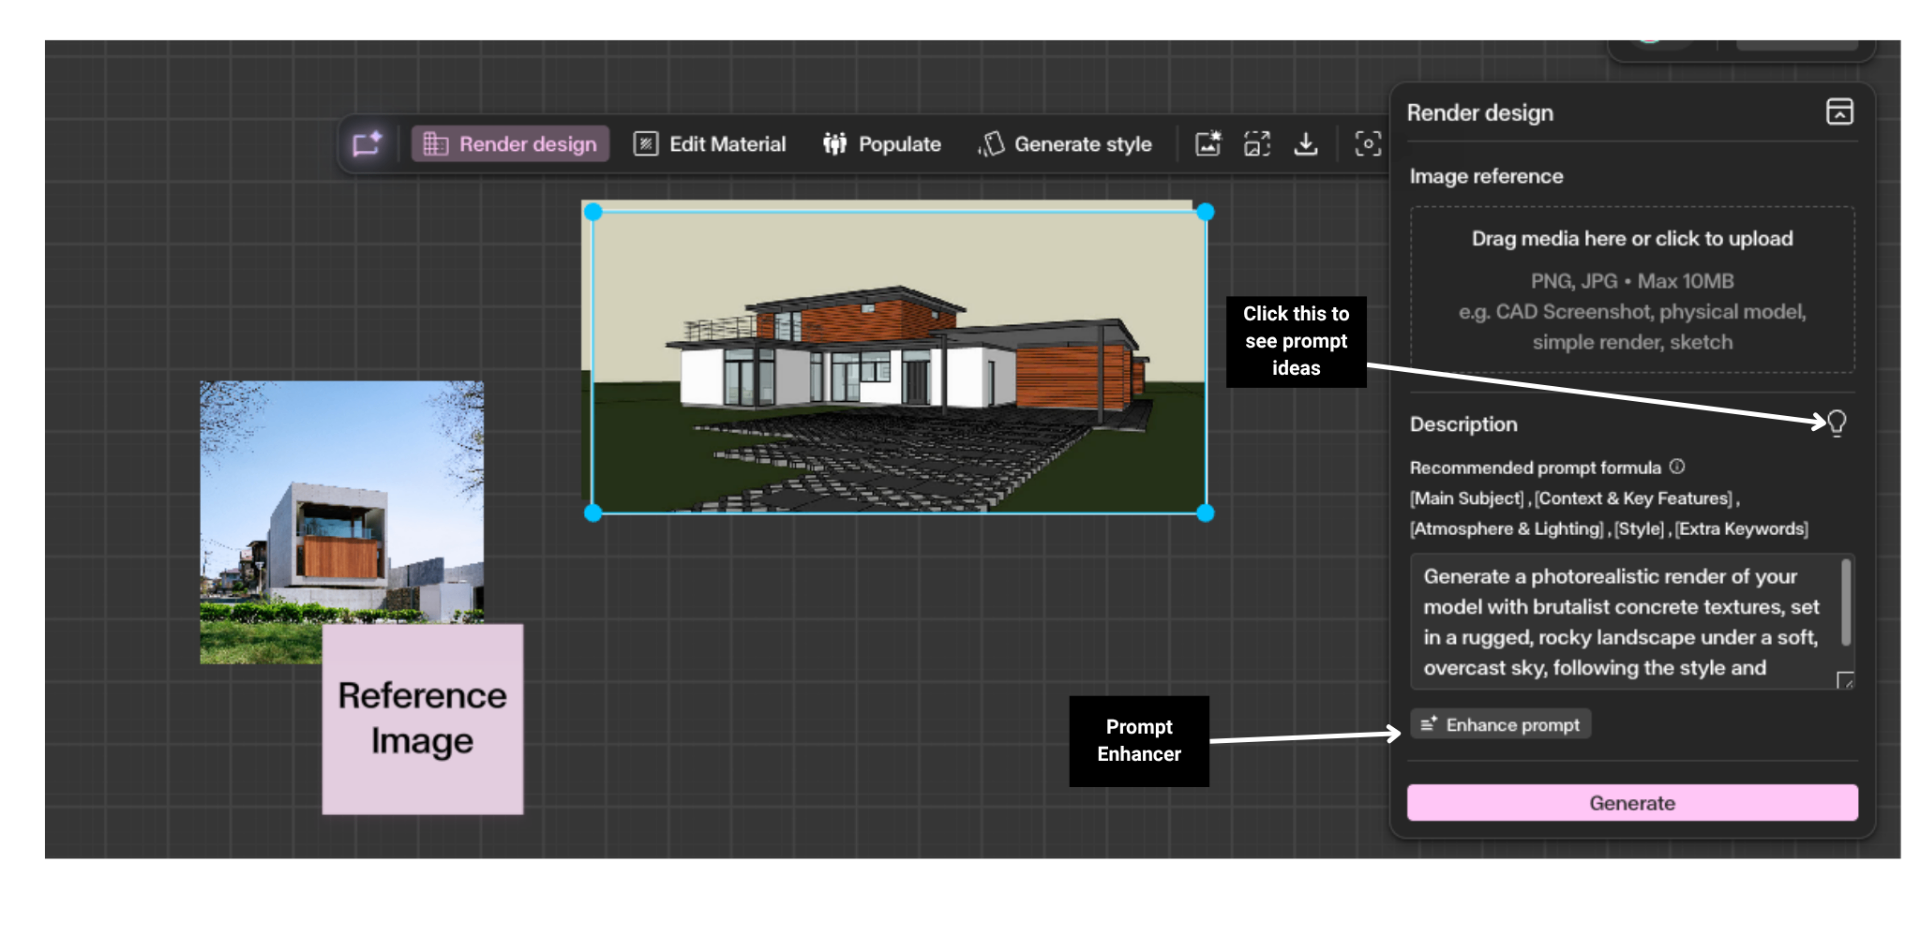Click inside the Description prompt text box
Image resolution: width=1920 pixels, height=936 pixels.
coord(1620,621)
